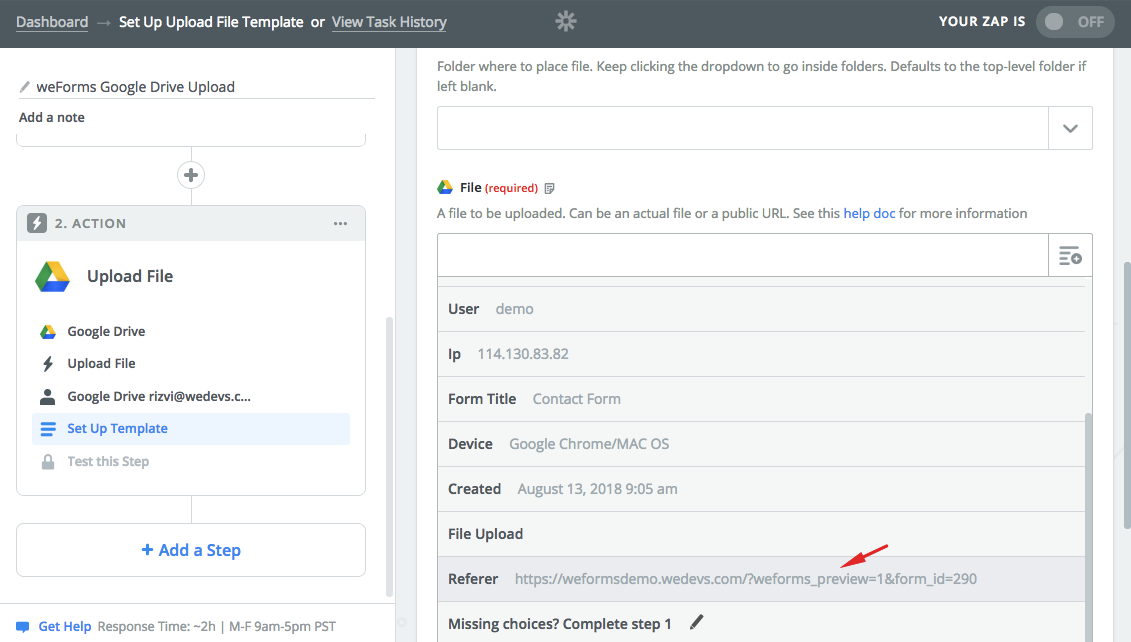The height and width of the screenshot is (642, 1131).
Task: Click the note icon after File (required)
Action: point(550,188)
